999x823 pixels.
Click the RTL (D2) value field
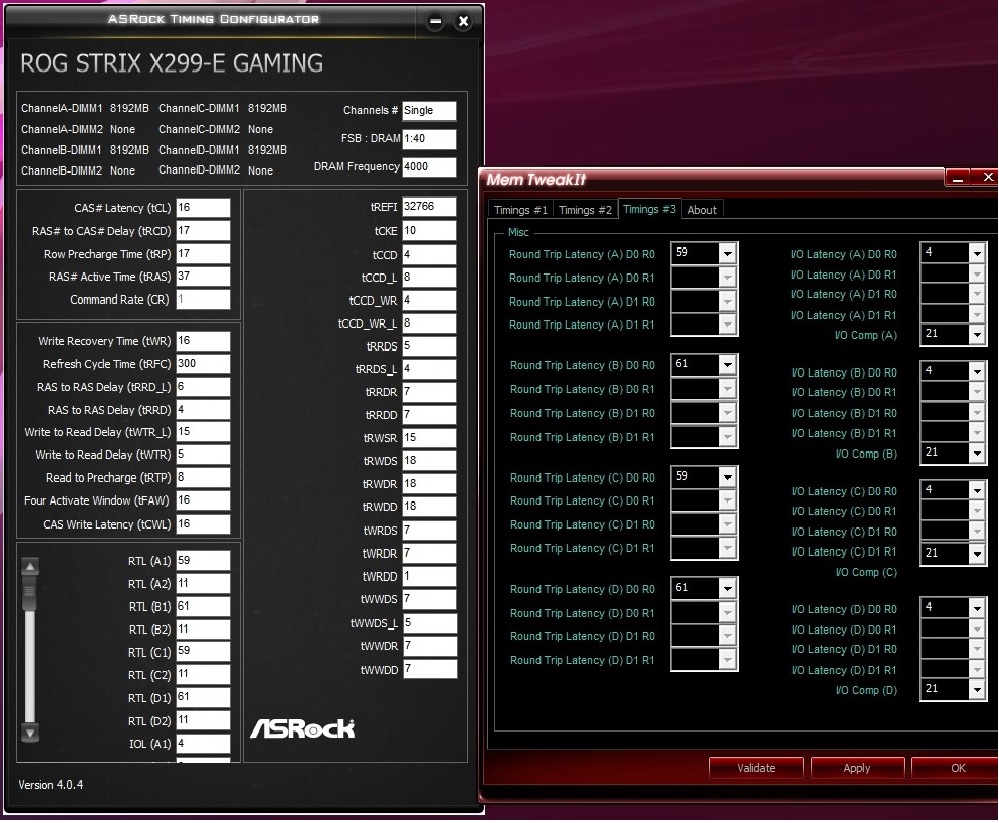click(x=203, y=720)
